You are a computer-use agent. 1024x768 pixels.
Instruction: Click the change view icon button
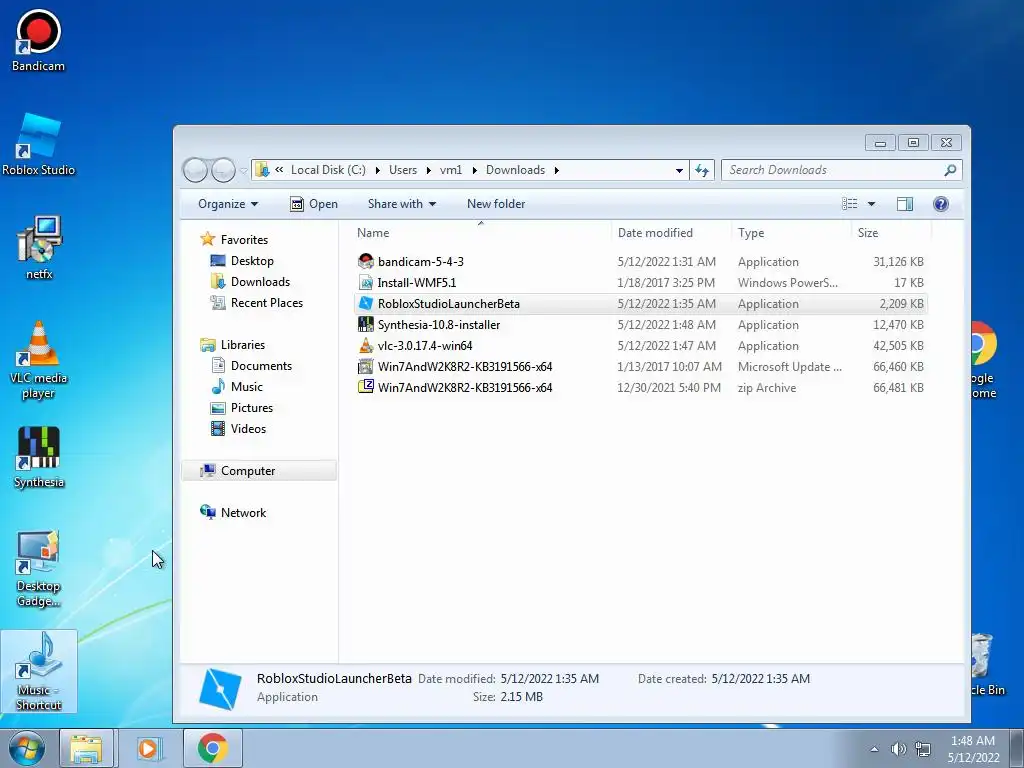click(850, 204)
